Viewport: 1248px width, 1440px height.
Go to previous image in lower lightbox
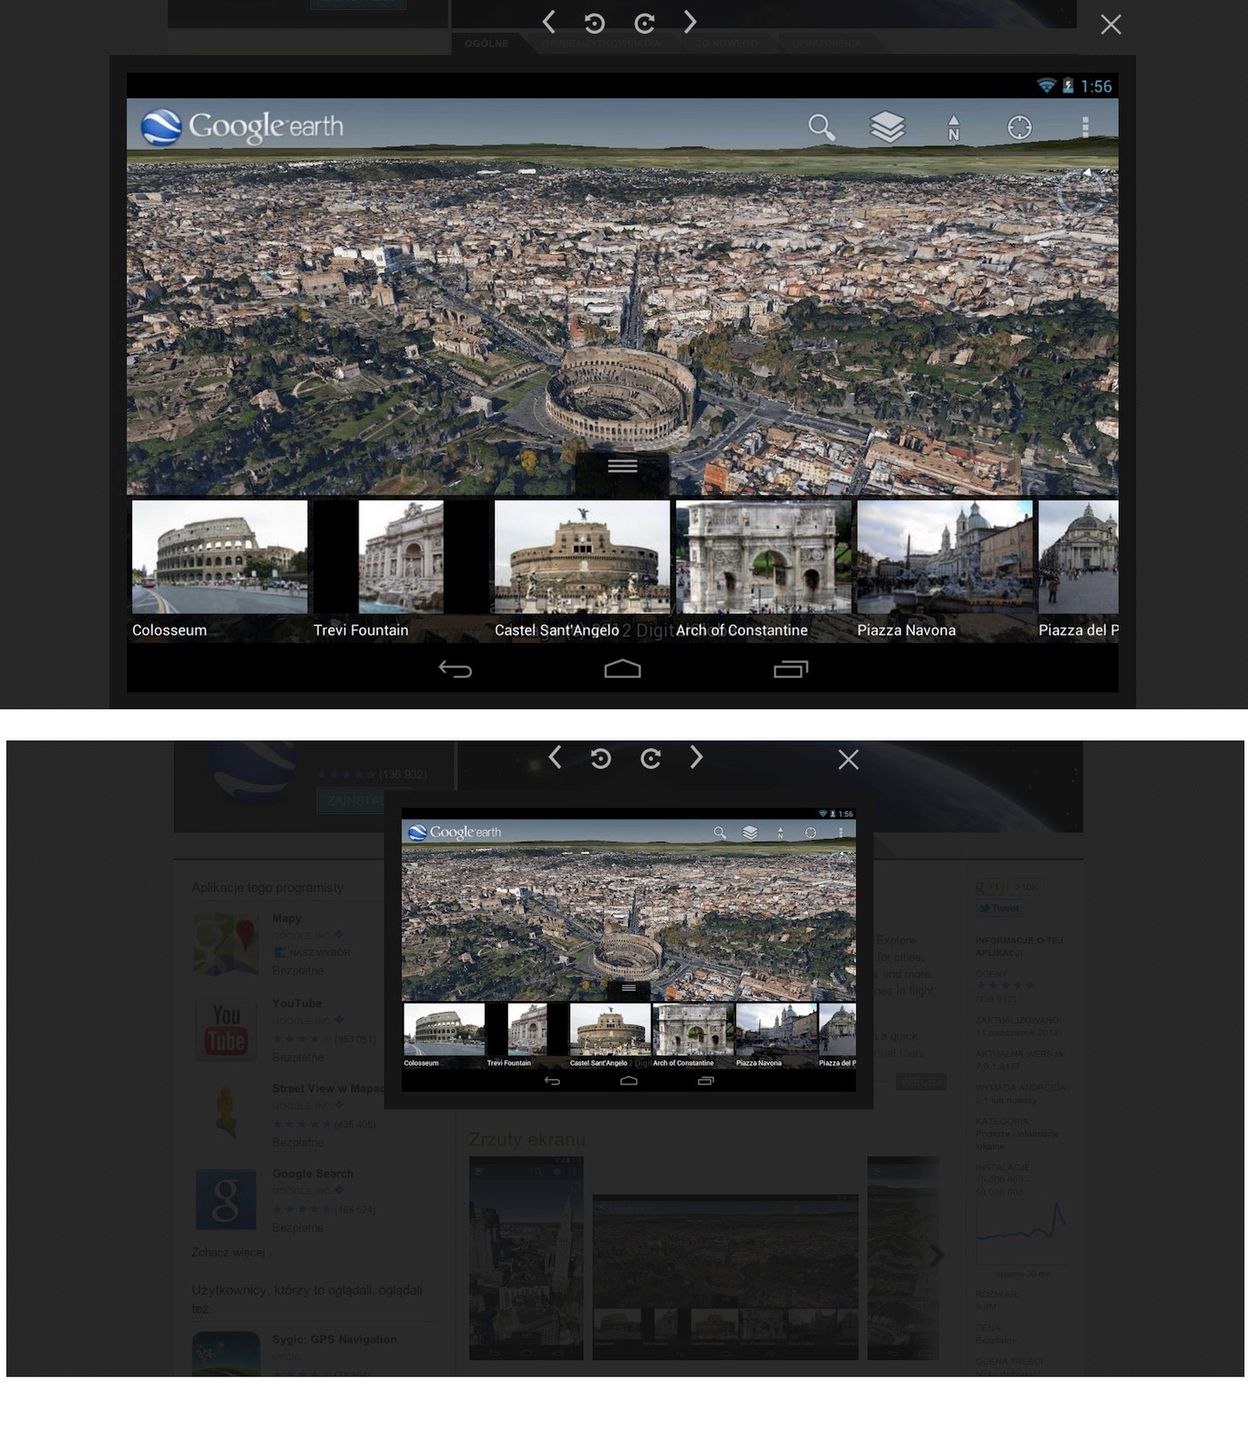click(555, 758)
